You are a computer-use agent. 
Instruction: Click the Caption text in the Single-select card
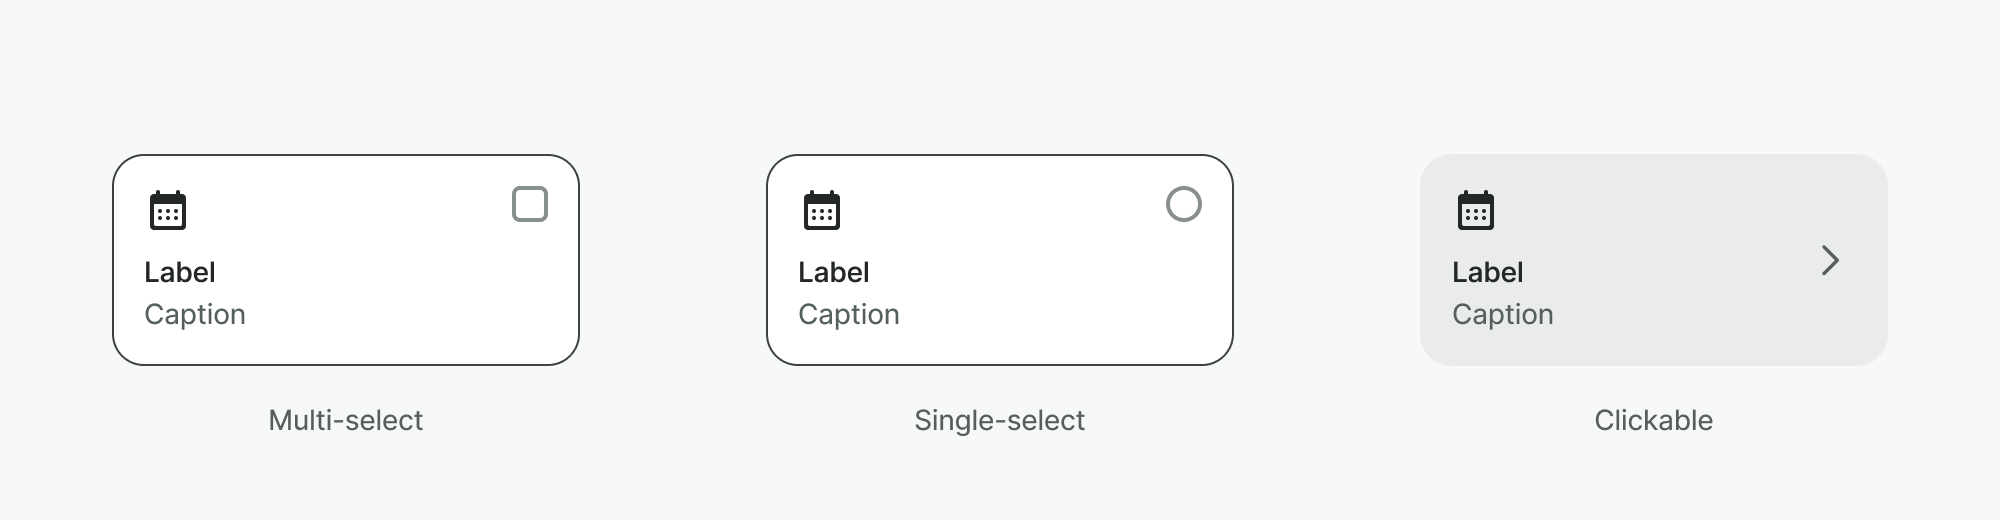[849, 314]
